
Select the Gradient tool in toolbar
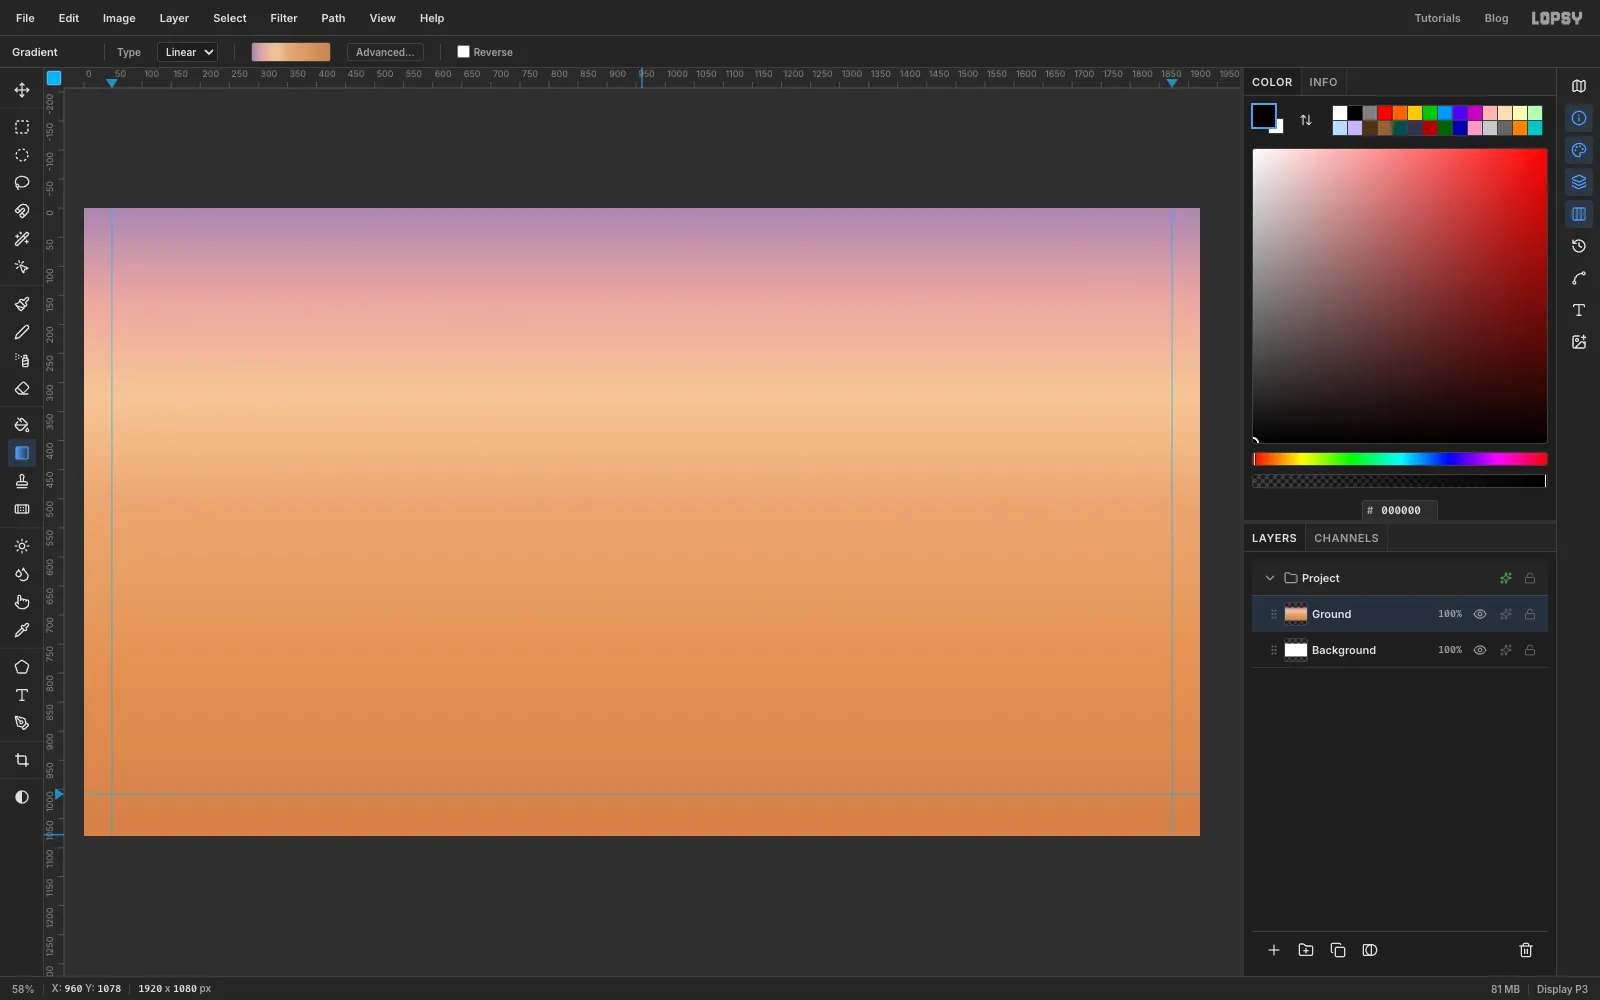(22, 453)
